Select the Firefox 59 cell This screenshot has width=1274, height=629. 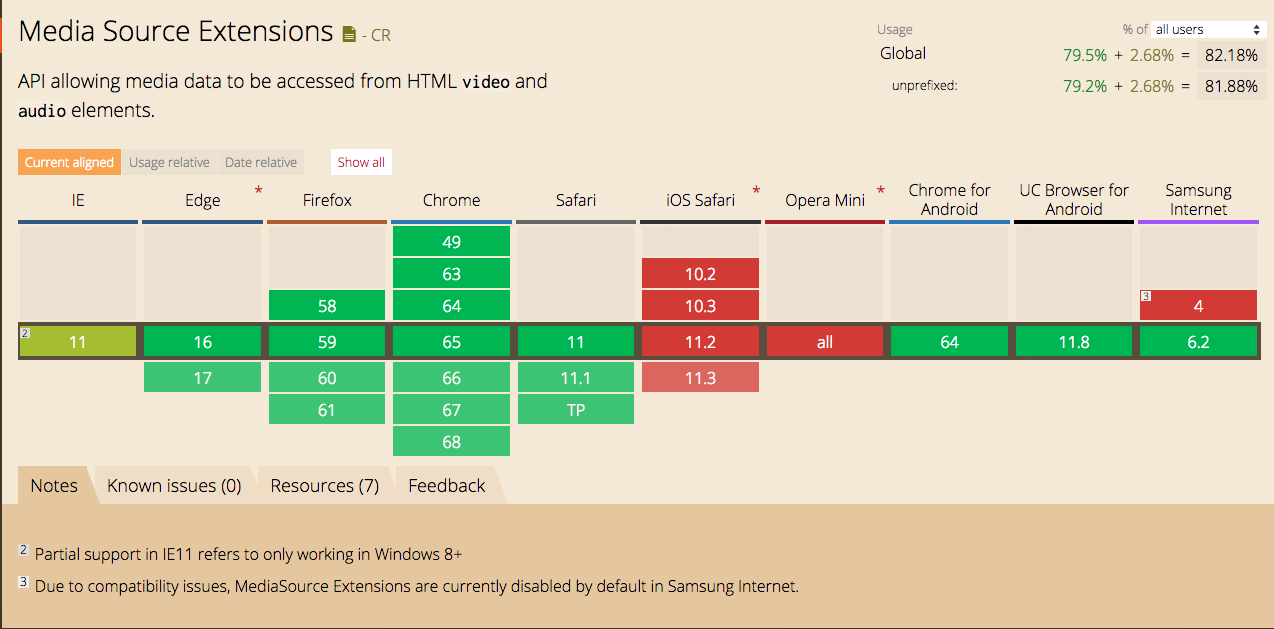[327, 342]
